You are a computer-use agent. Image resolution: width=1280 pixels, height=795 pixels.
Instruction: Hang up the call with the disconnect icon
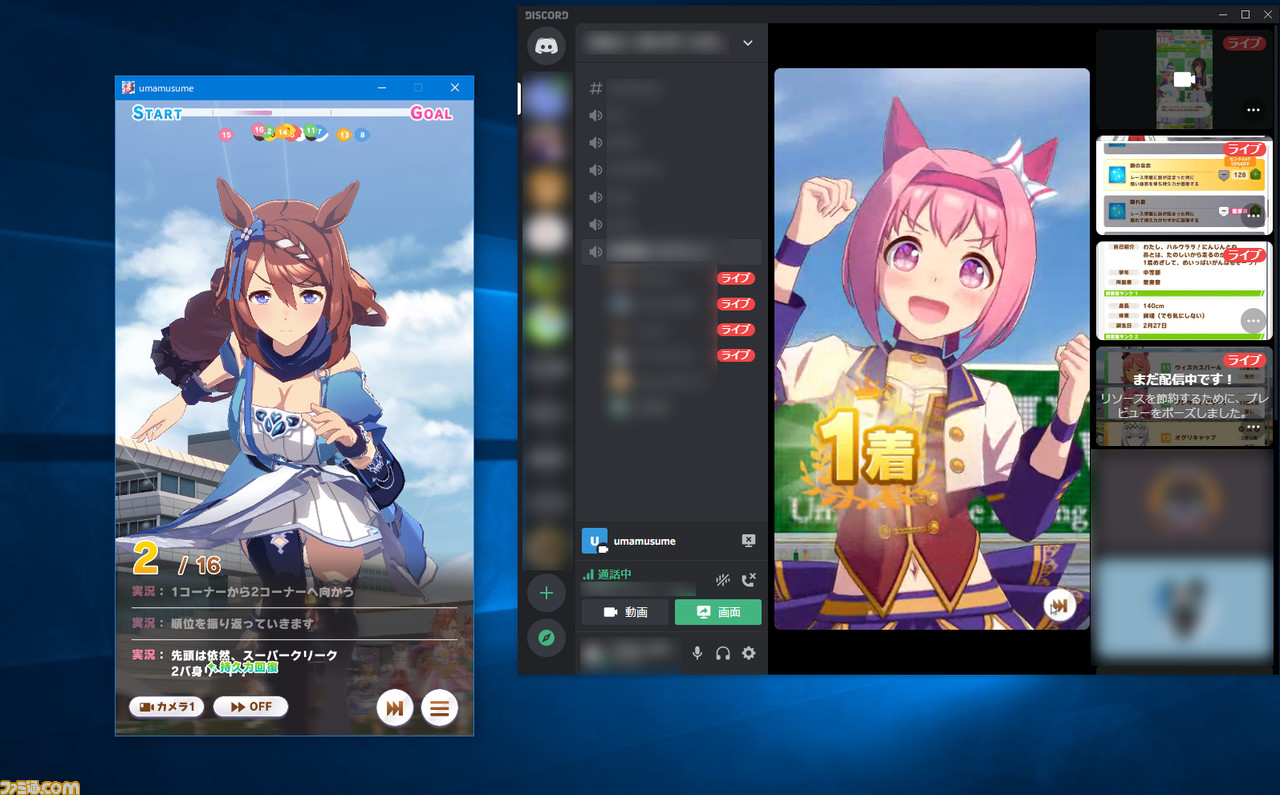point(748,579)
